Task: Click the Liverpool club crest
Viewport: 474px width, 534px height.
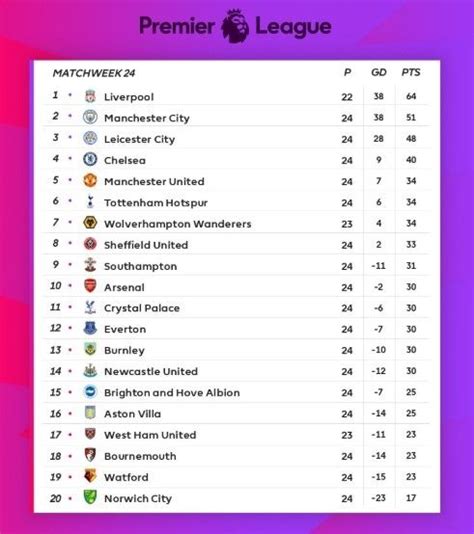Action: tap(90, 96)
